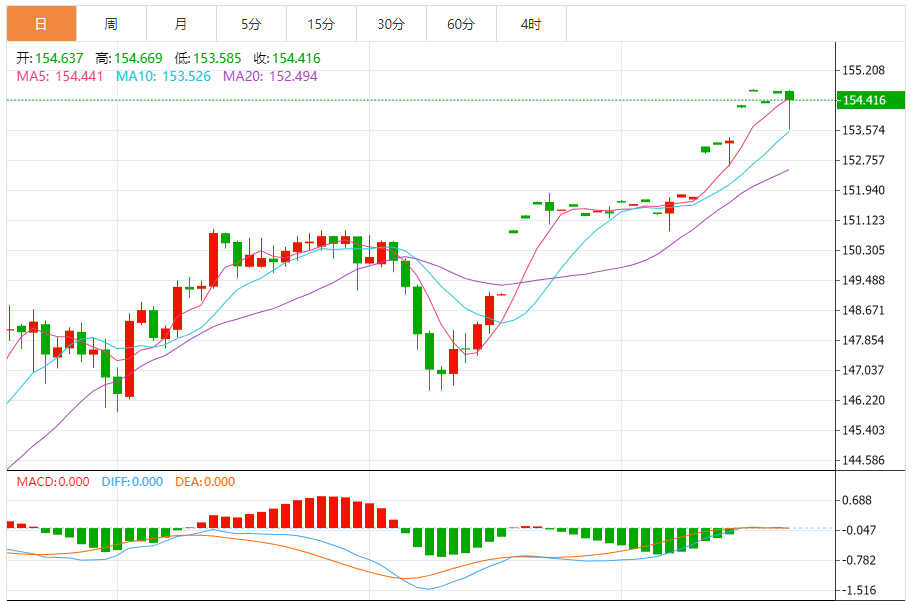Screen dimensions: 911x601
Task: Click the 146.220 price axis label
Action: point(863,400)
